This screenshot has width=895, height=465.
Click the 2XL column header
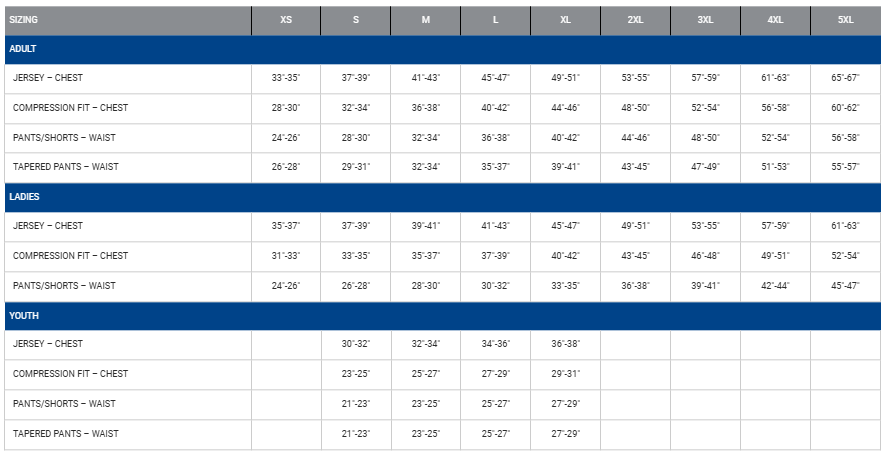pos(635,20)
